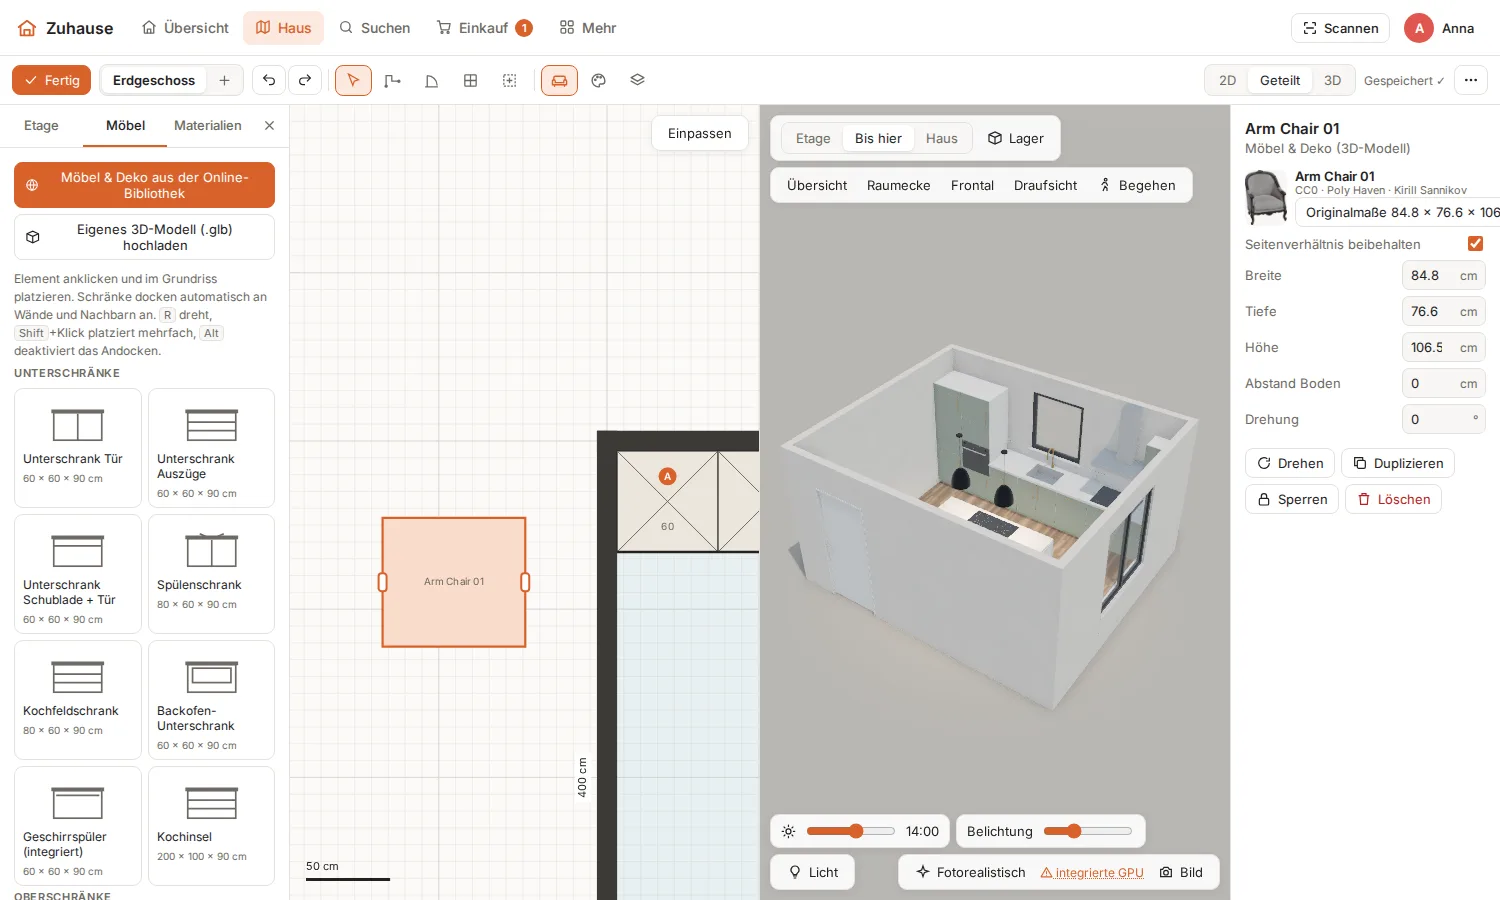The height and width of the screenshot is (900, 1500).
Task: Select the window tool
Action: tap(470, 80)
